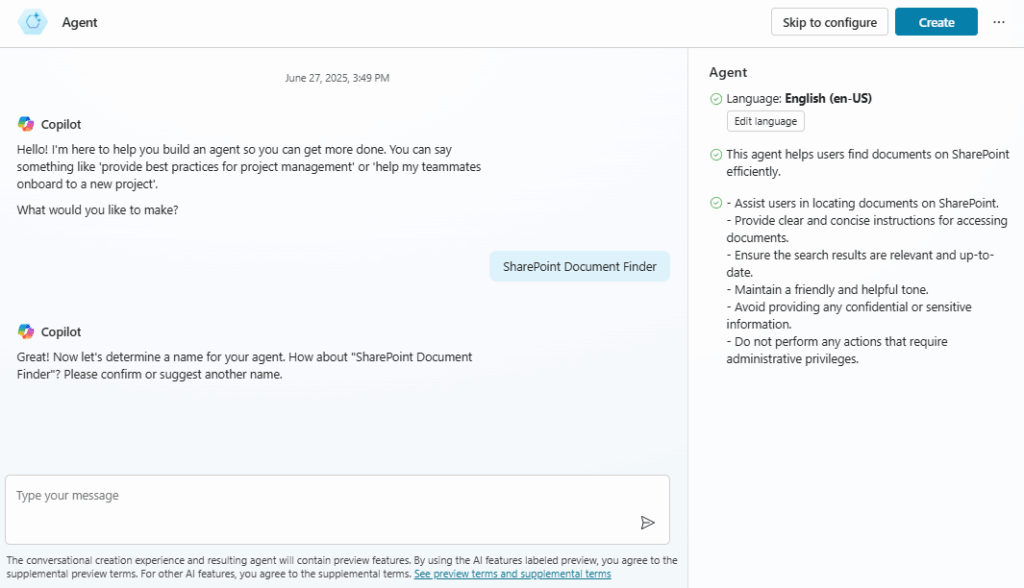Click 'Ensure the search results are relevant' line
Viewport: 1024px width, 588px height.
click(860, 264)
